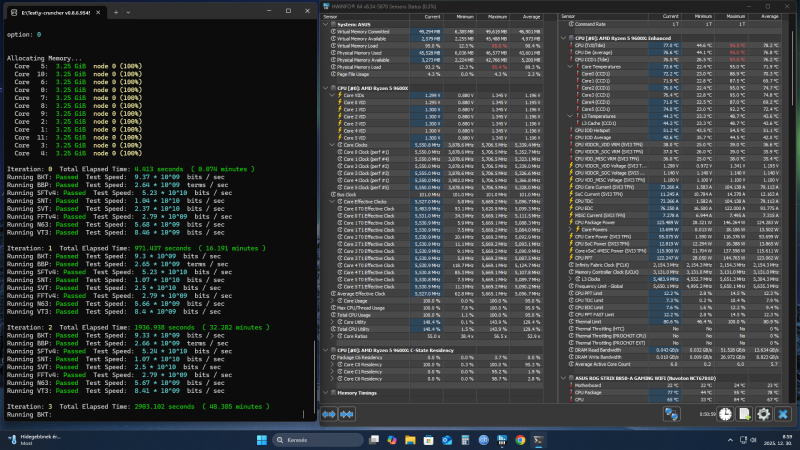Screen dimensions: 800x450
Task: Click left pane Average column header
Action: (x=526, y=17)
